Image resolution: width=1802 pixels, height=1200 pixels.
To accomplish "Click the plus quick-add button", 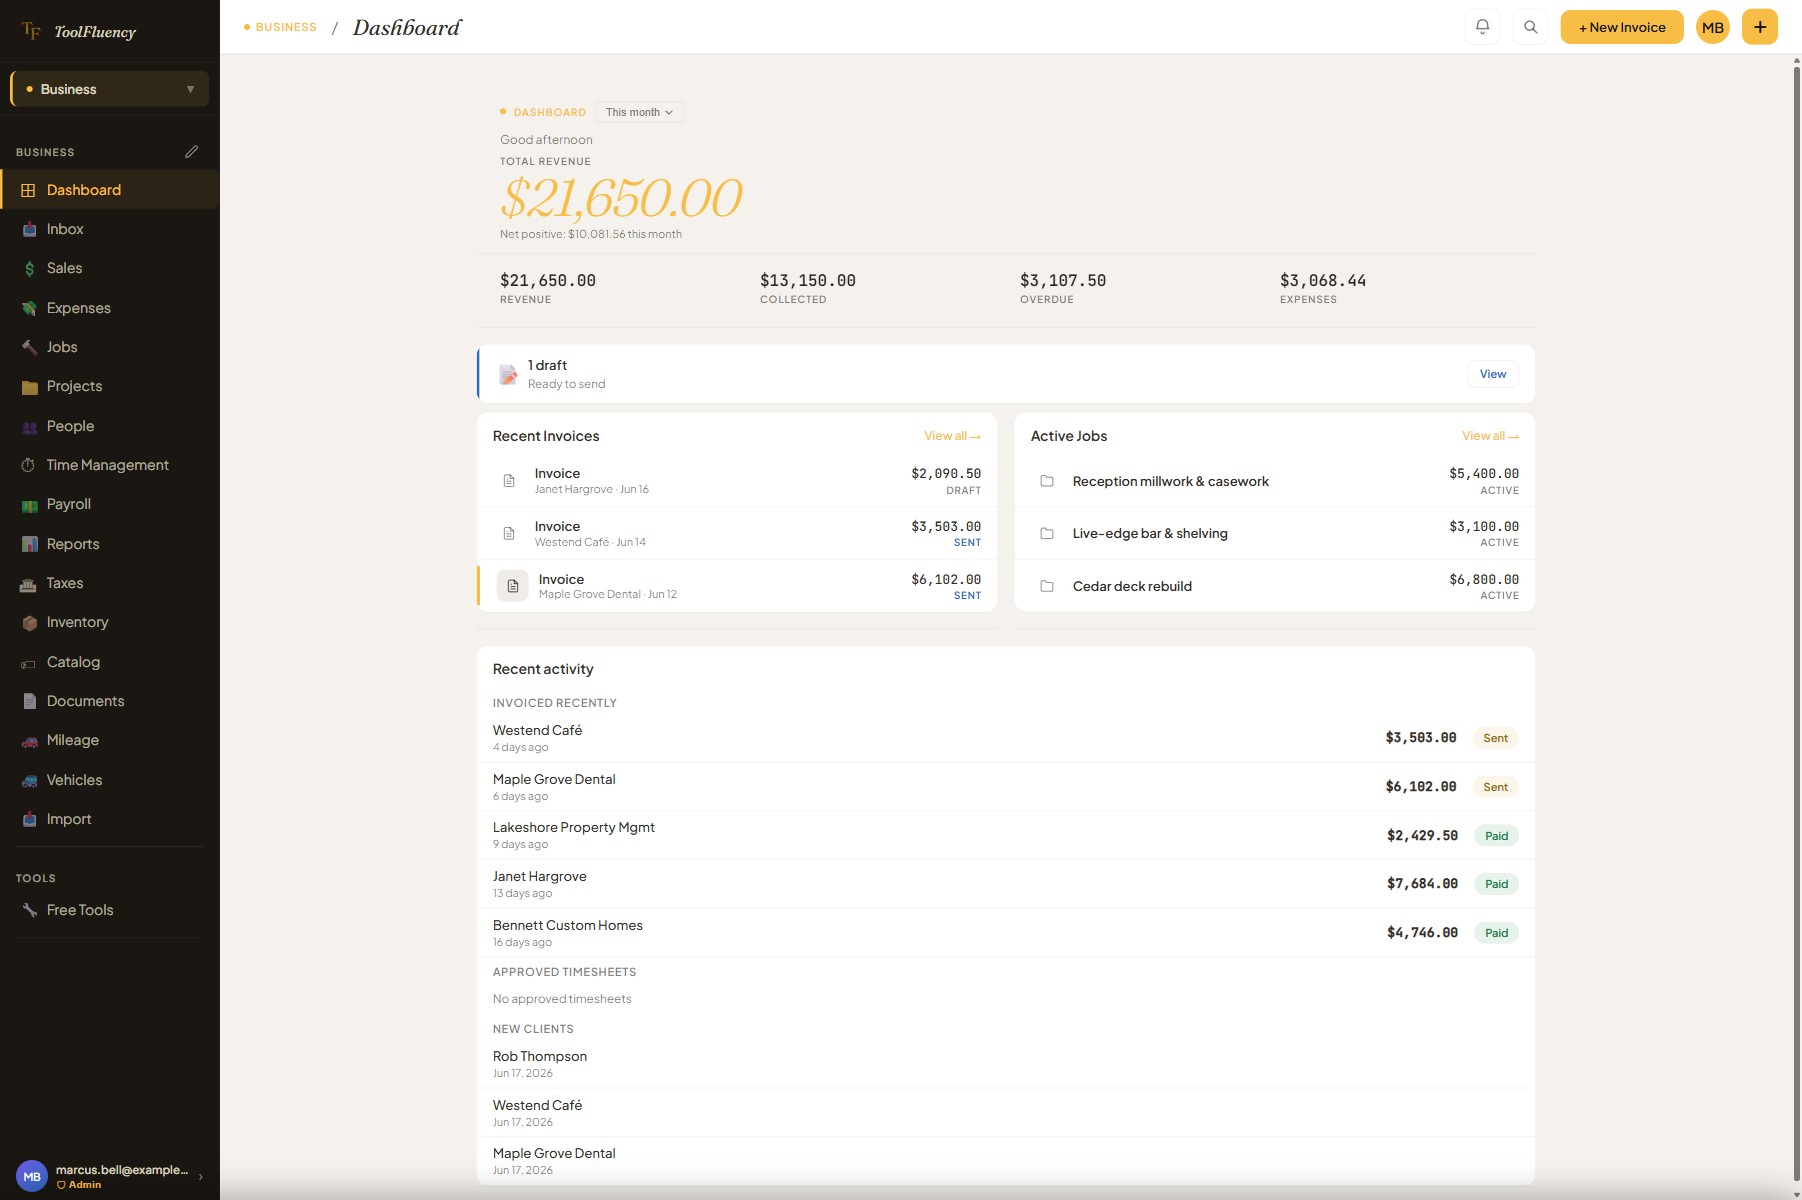I will 1760,27.
